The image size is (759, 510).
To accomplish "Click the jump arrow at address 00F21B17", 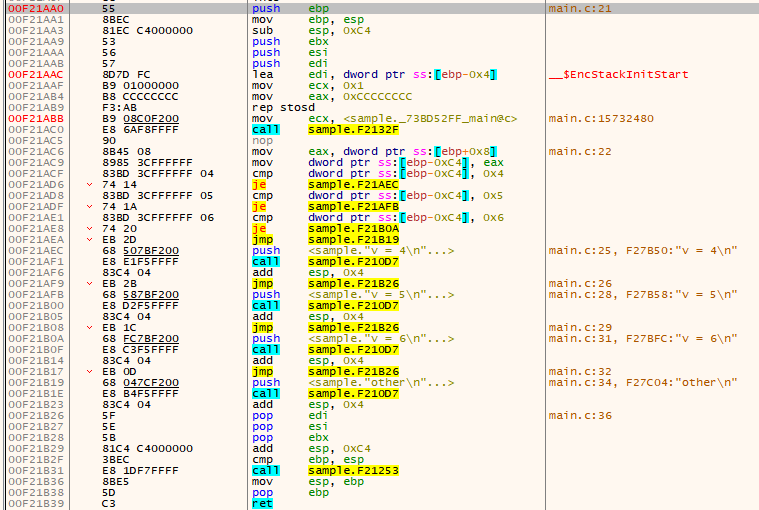I will [x=89, y=370].
